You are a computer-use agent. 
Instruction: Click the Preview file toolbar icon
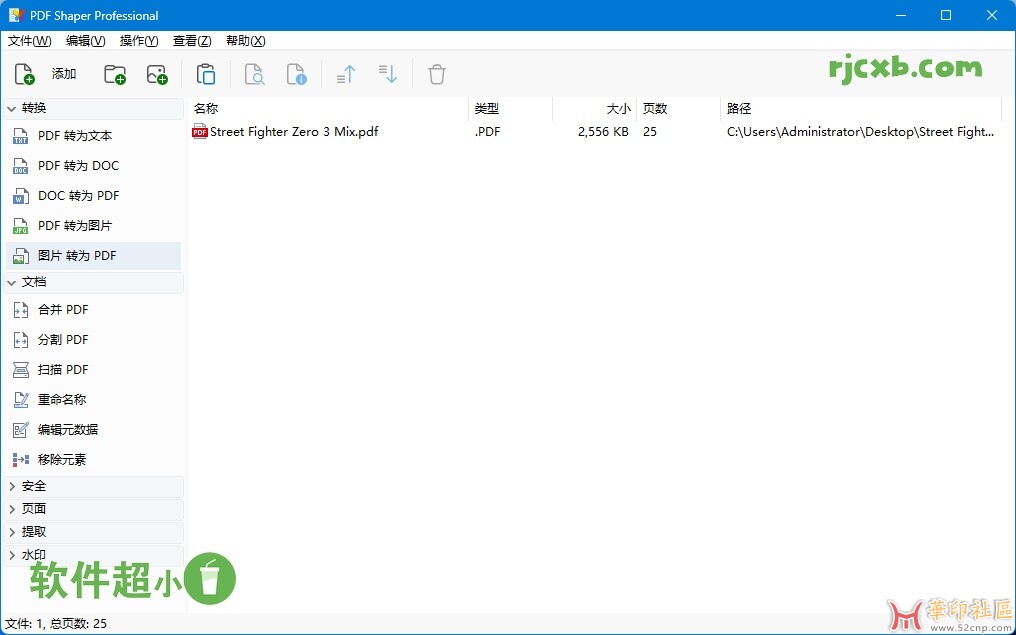pyautogui.click(x=254, y=74)
